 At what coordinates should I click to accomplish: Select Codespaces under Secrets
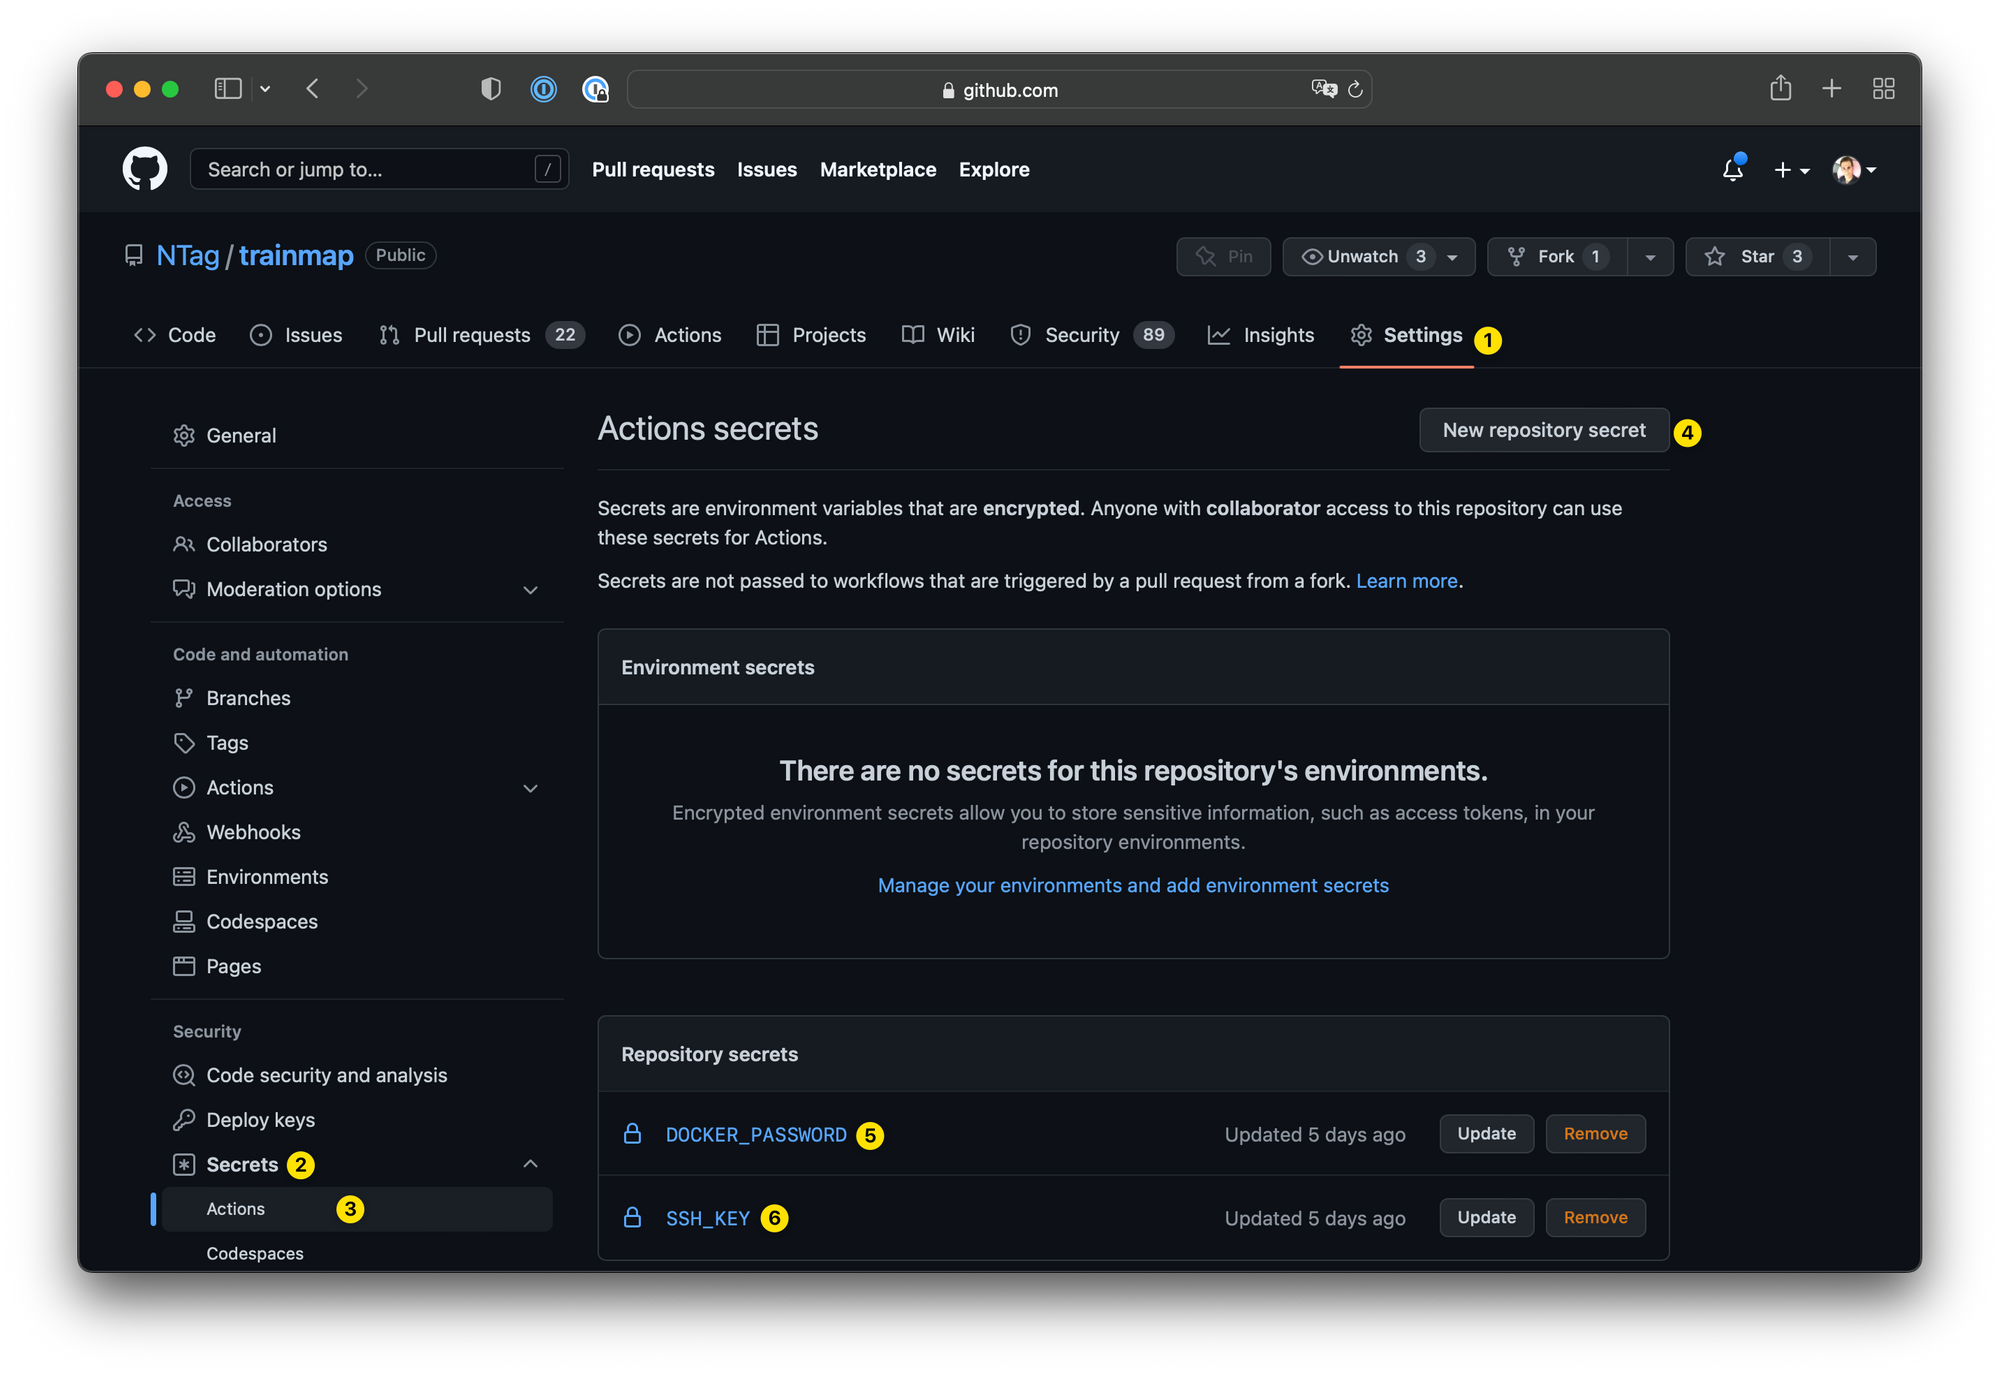tap(255, 1253)
